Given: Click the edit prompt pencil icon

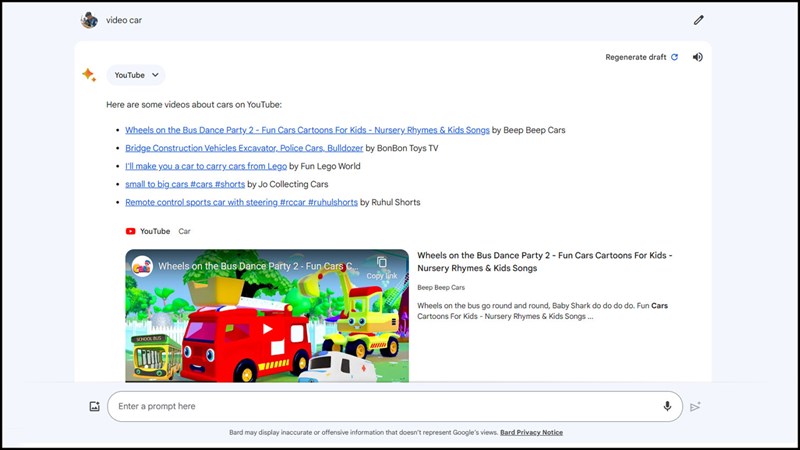Looking at the screenshot, I should tap(698, 20).
